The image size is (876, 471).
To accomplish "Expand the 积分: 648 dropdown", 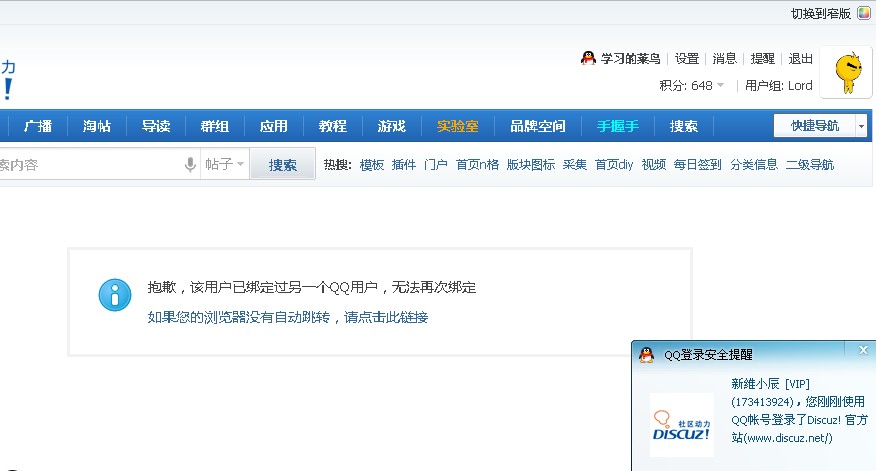I will click(692, 85).
